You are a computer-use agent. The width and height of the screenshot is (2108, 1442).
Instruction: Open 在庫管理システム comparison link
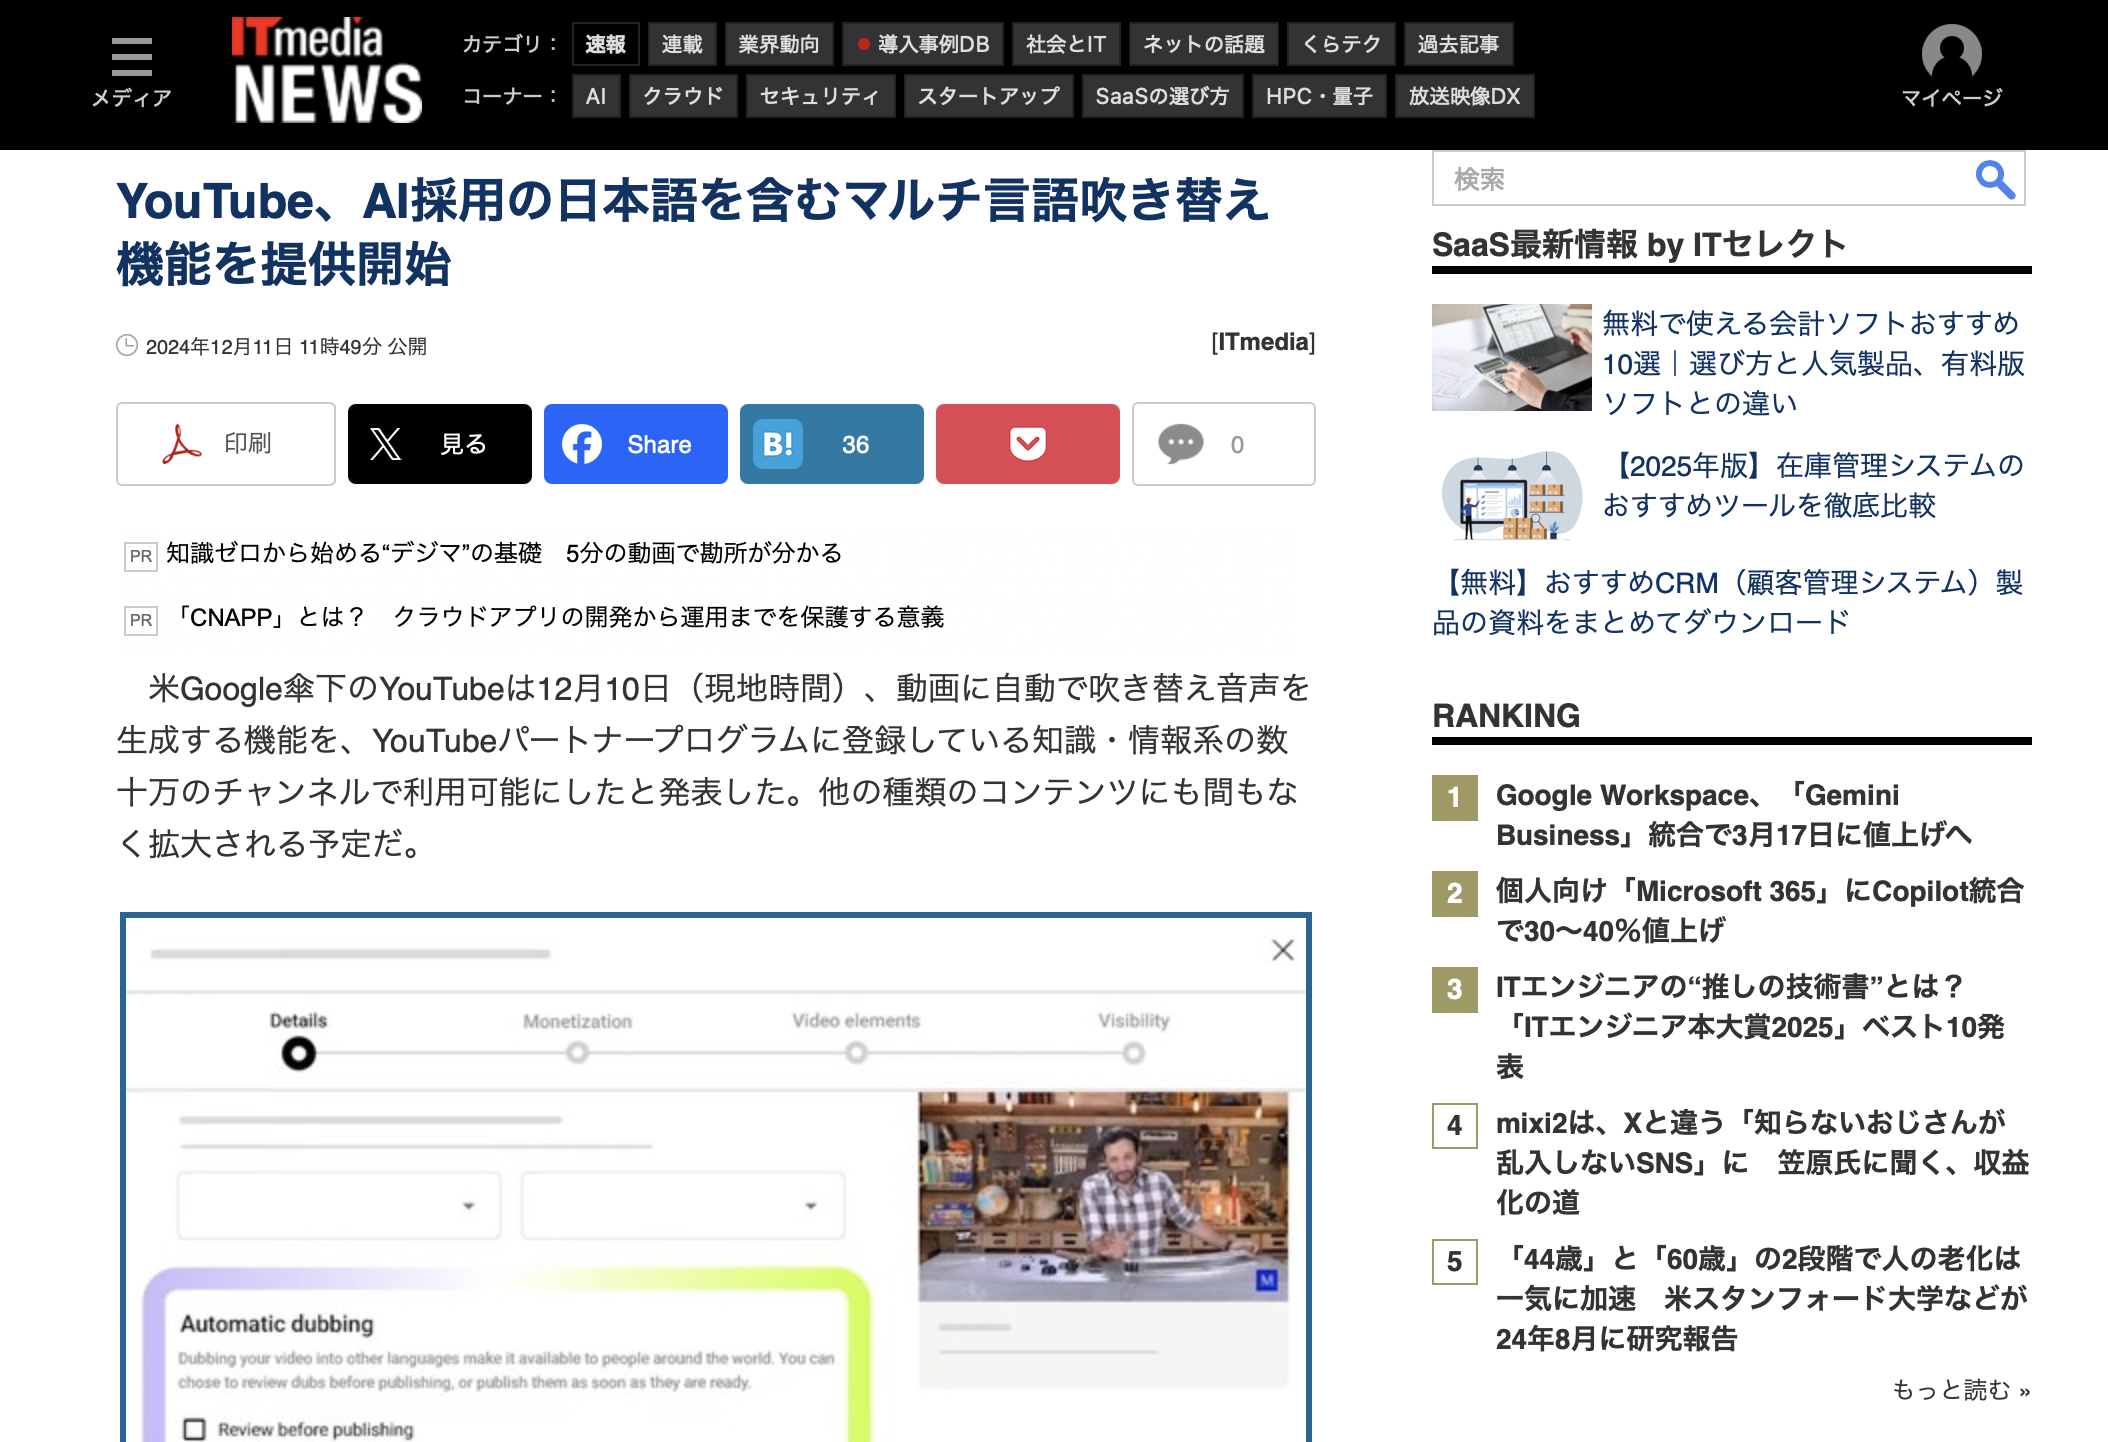[1813, 485]
